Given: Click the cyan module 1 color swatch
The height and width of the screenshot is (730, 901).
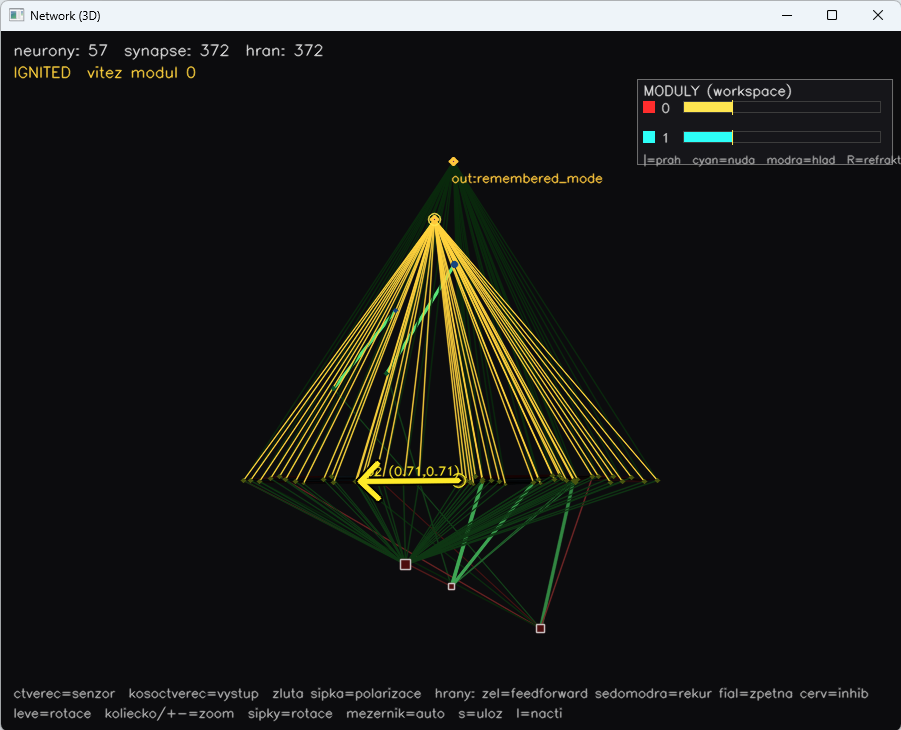Looking at the screenshot, I should click(x=649, y=137).
